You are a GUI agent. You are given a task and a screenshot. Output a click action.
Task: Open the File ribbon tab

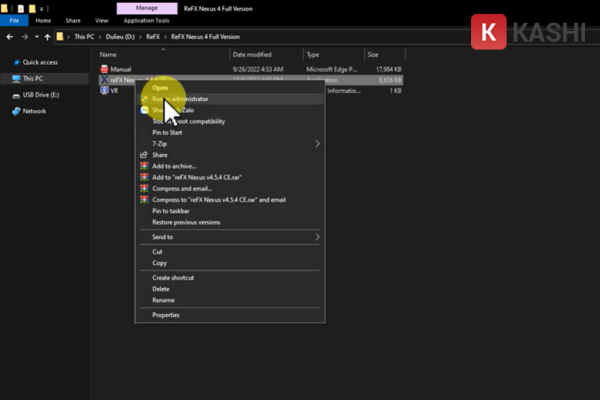(15, 19)
